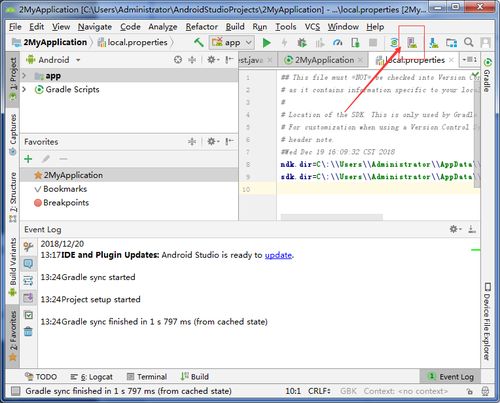This screenshot has height=403, width=500.
Task: Open the SDK Manager download icon
Action: (434, 43)
